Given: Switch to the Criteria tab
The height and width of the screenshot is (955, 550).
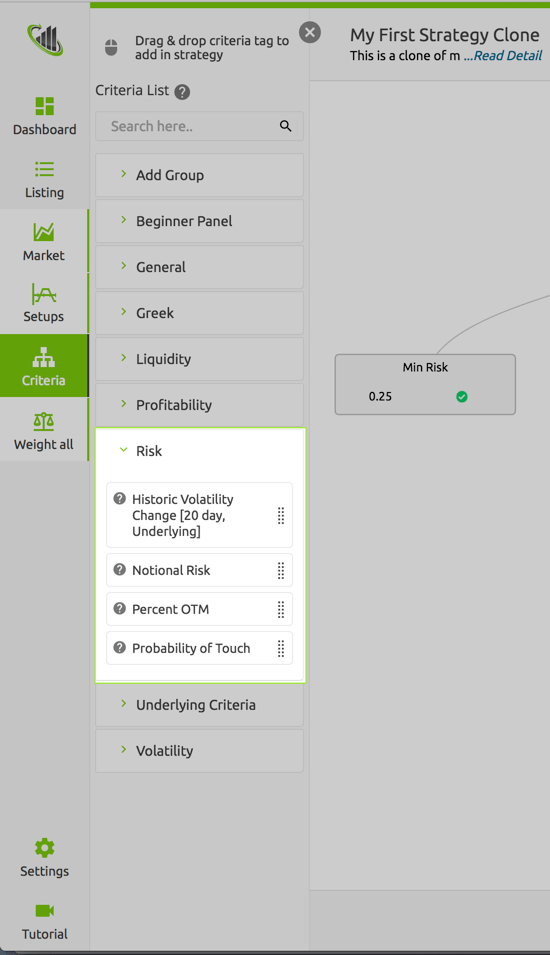Looking at the screenshot, I should point(44,365).
